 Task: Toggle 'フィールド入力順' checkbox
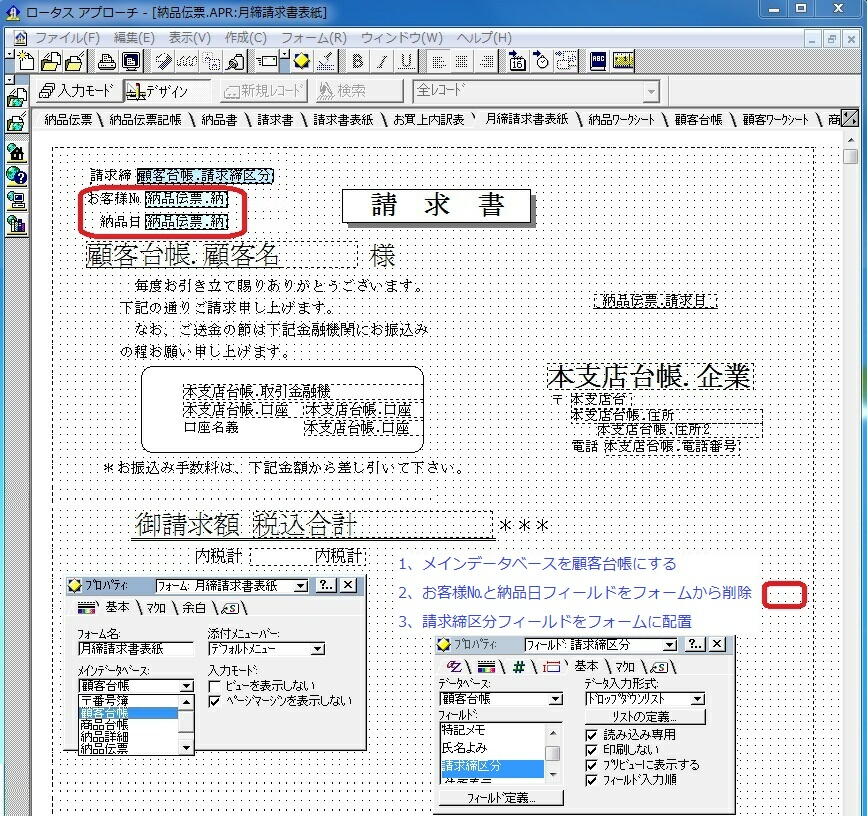[x=591, y=780]
